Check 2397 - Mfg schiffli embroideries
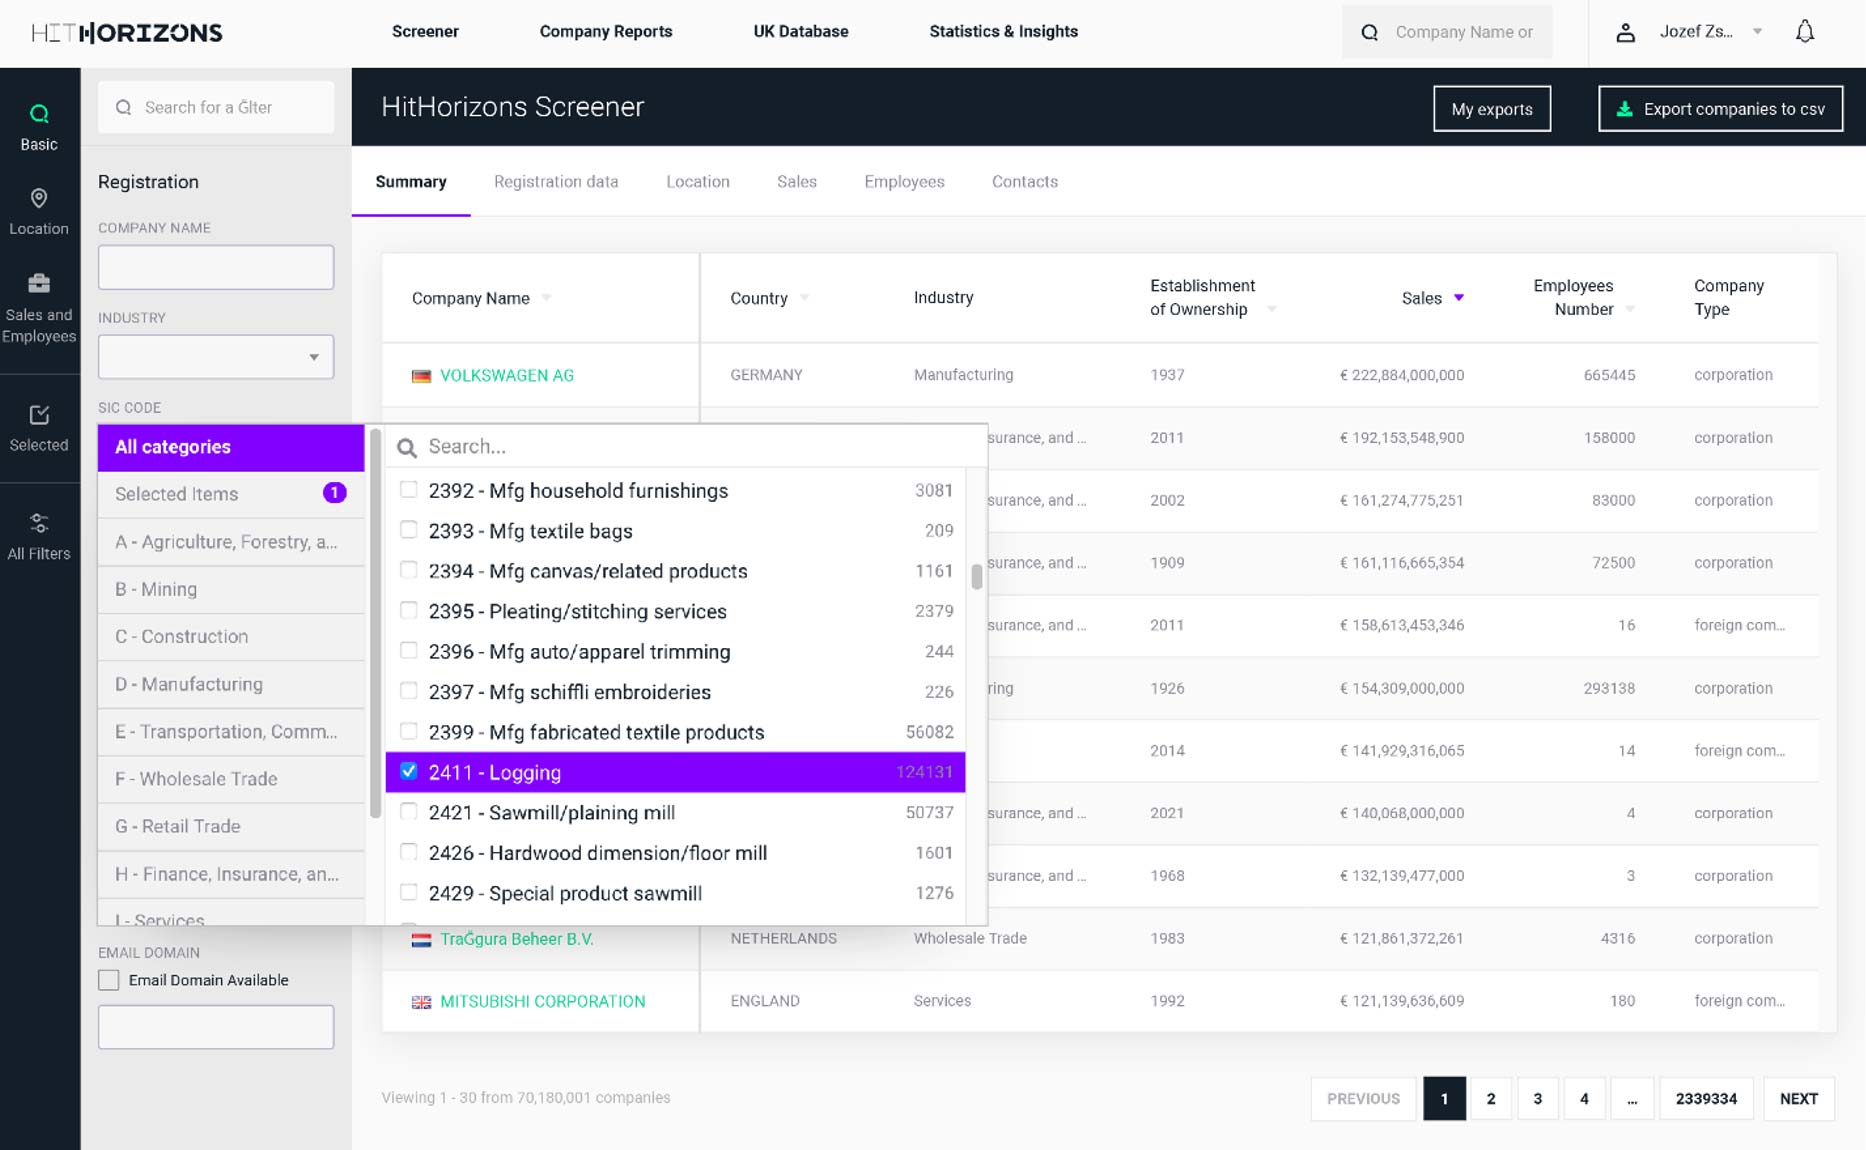Screen dimensions: 1866x1150 (409, 691)
